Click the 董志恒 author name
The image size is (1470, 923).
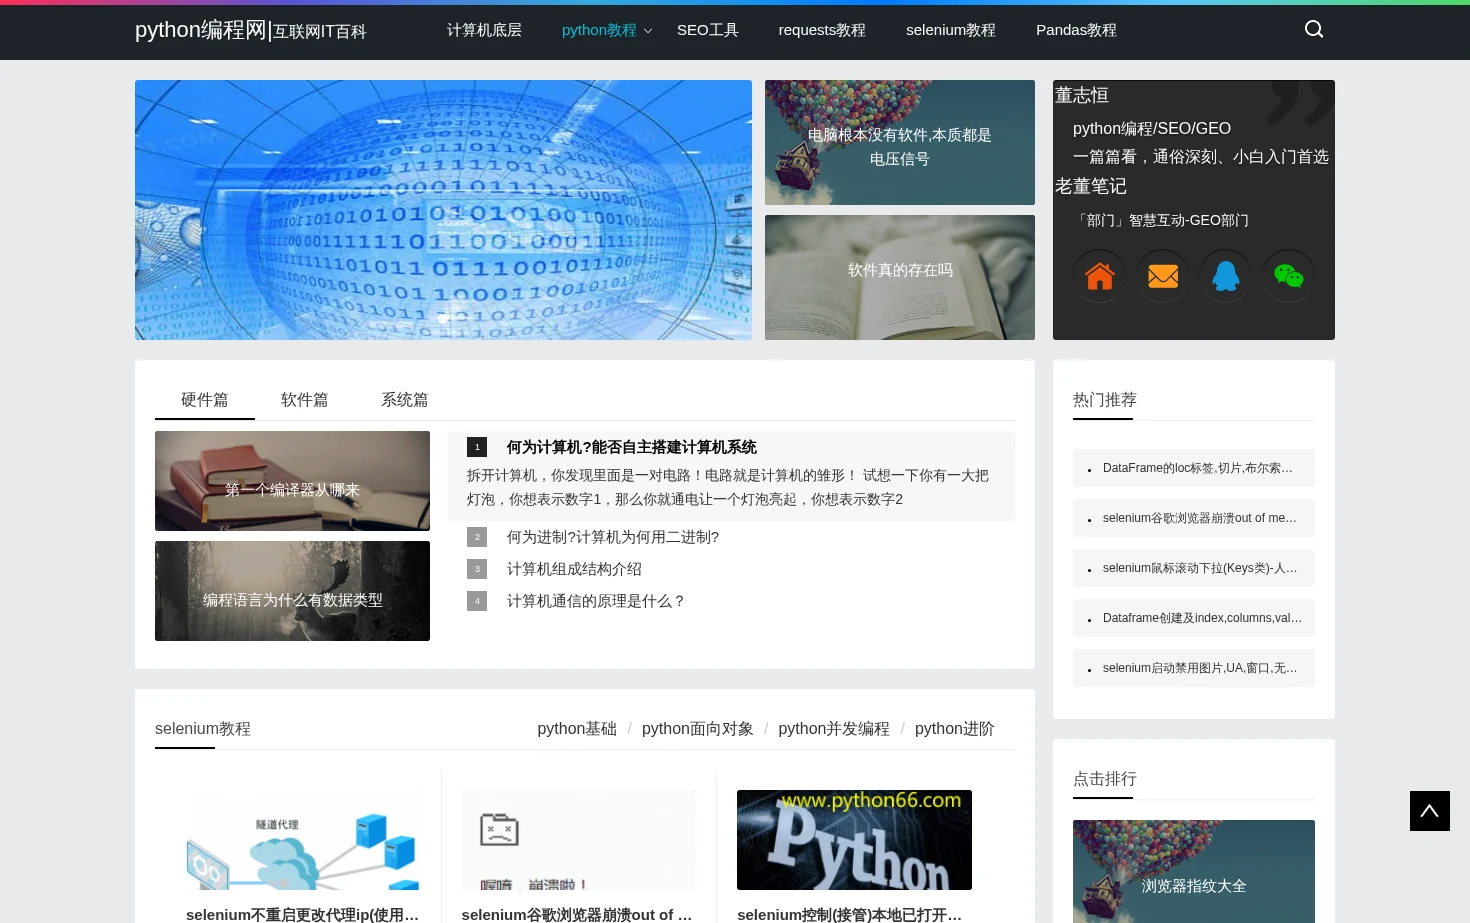click(x=1082, y=95)
